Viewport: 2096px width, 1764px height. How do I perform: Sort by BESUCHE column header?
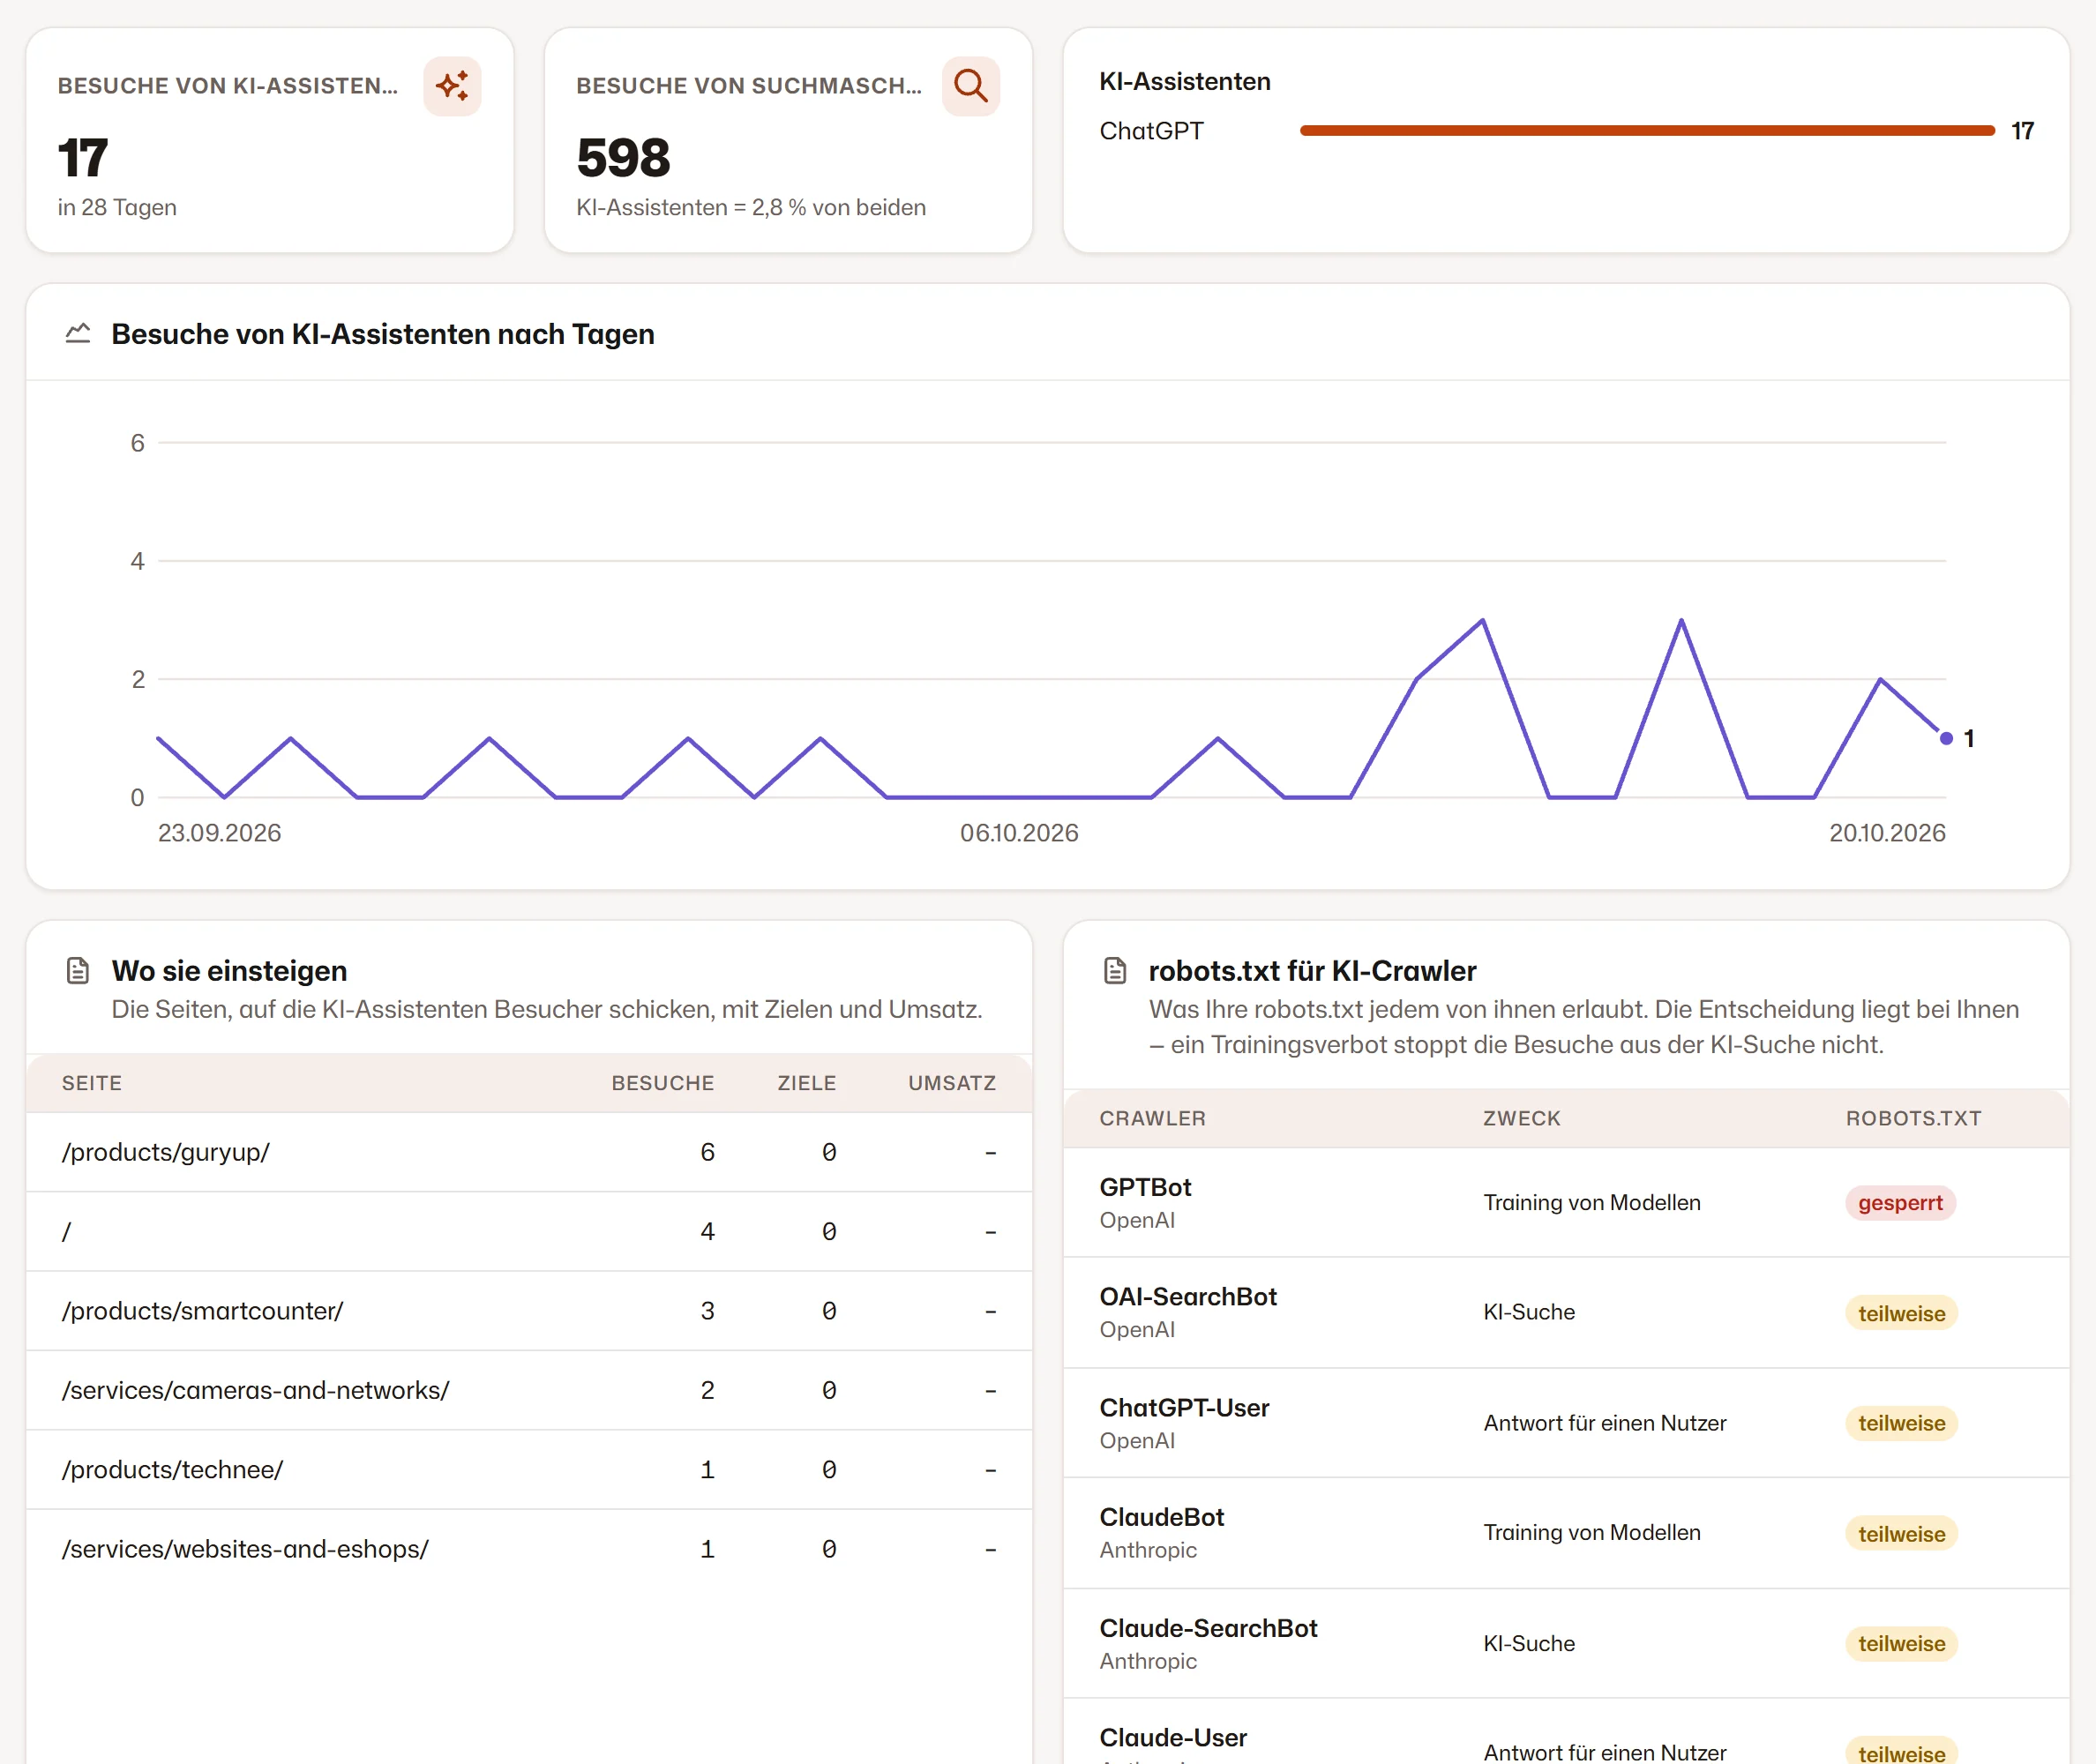point(663,1083)
